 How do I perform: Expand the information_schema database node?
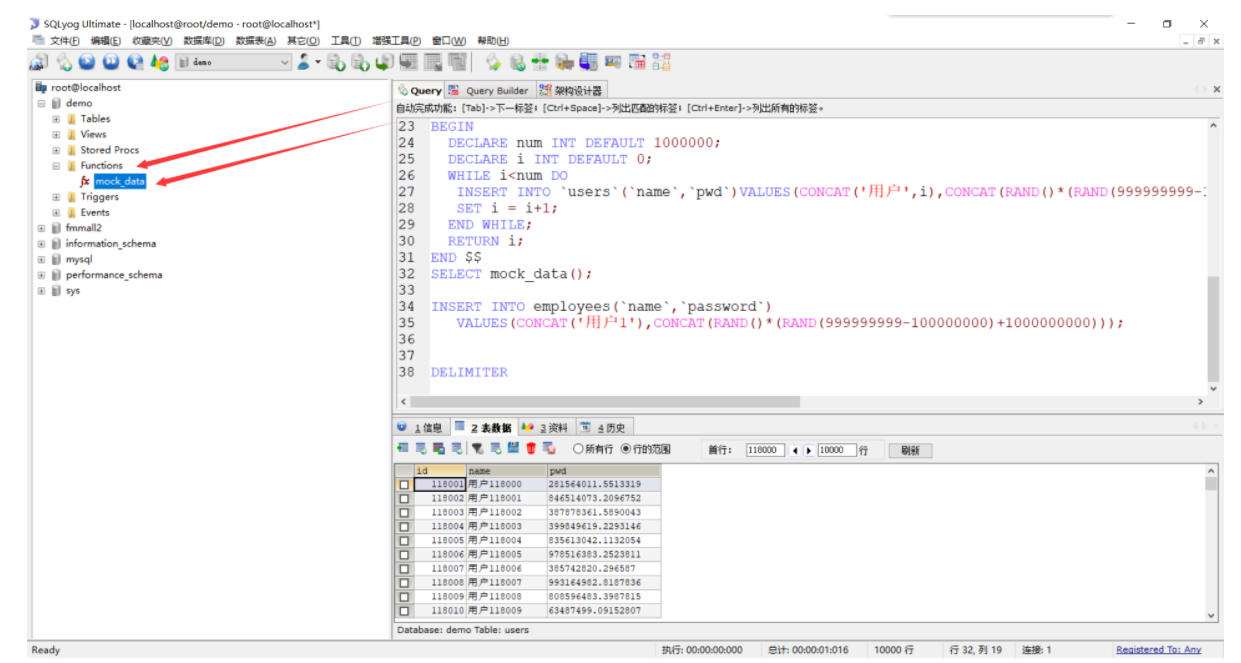coord(41,244)
